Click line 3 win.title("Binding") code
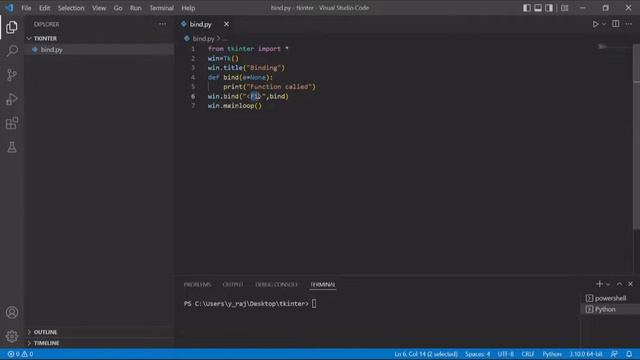Image resolution: width=640 pixels, height=360 pixels. (x=246, y=68)
